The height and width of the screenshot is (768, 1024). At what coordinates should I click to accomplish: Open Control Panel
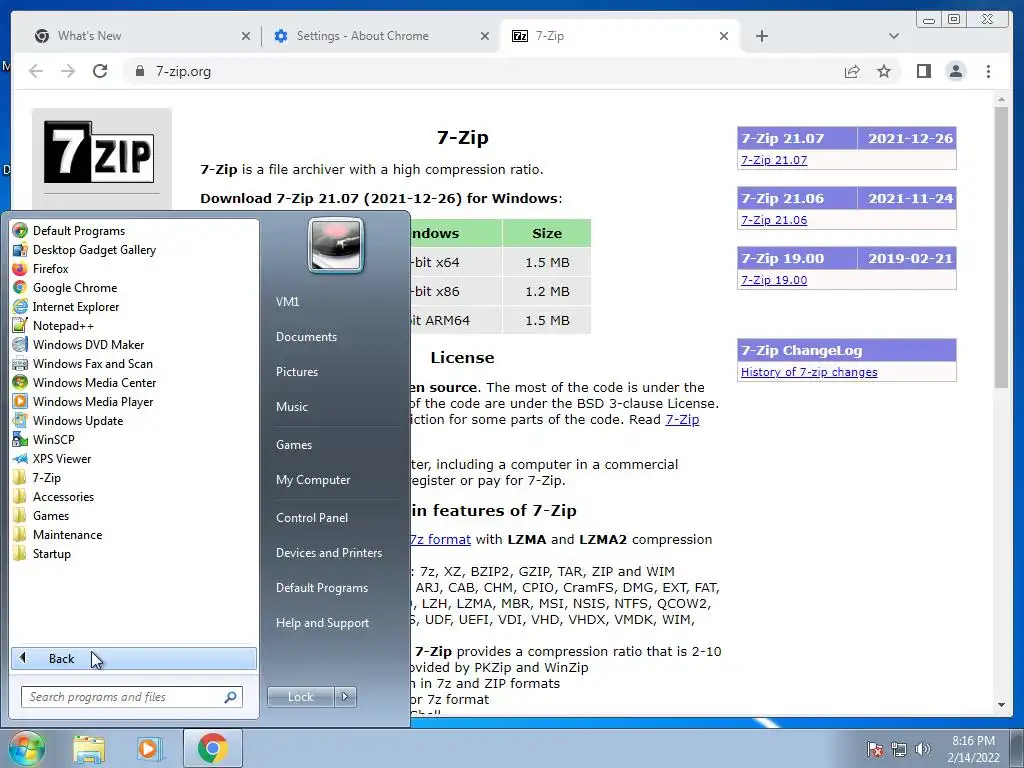(x=312, y=517)
